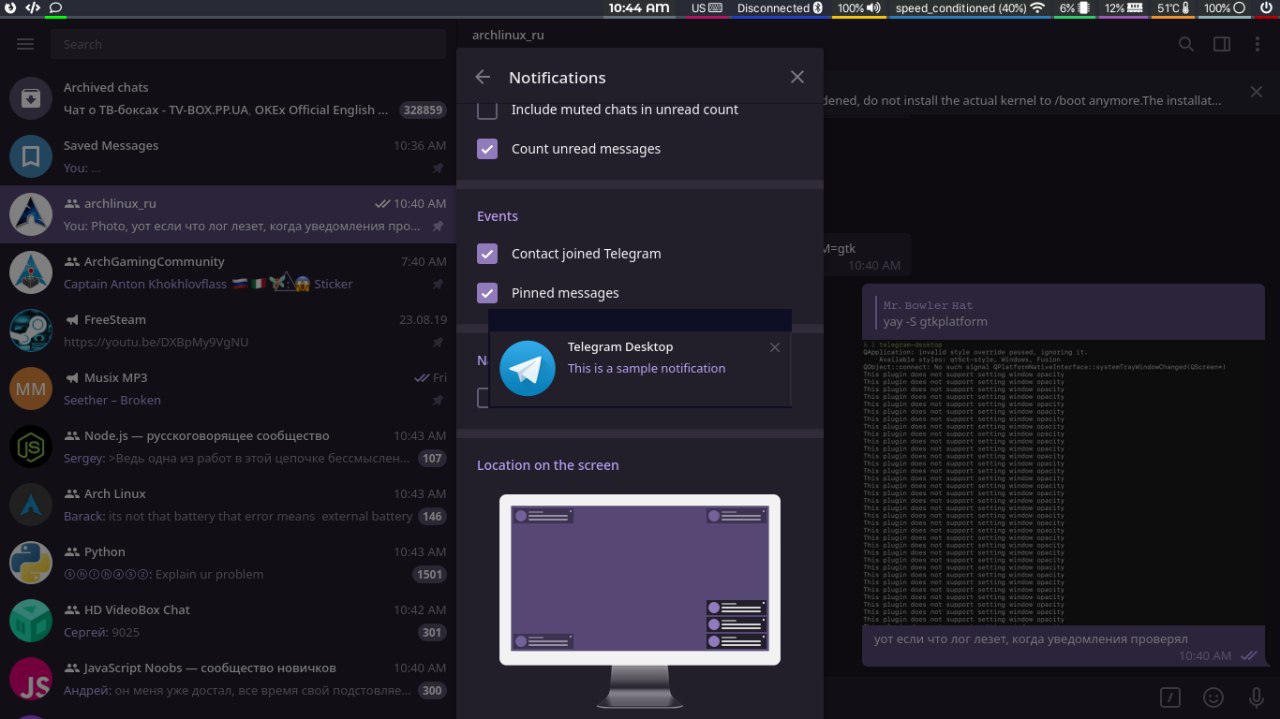The width and height of the screenshot is (1280, 719).
Task: Click the Bluetooth Disconnected indicator
Action: pyautogui.click(x=780, y=8)
